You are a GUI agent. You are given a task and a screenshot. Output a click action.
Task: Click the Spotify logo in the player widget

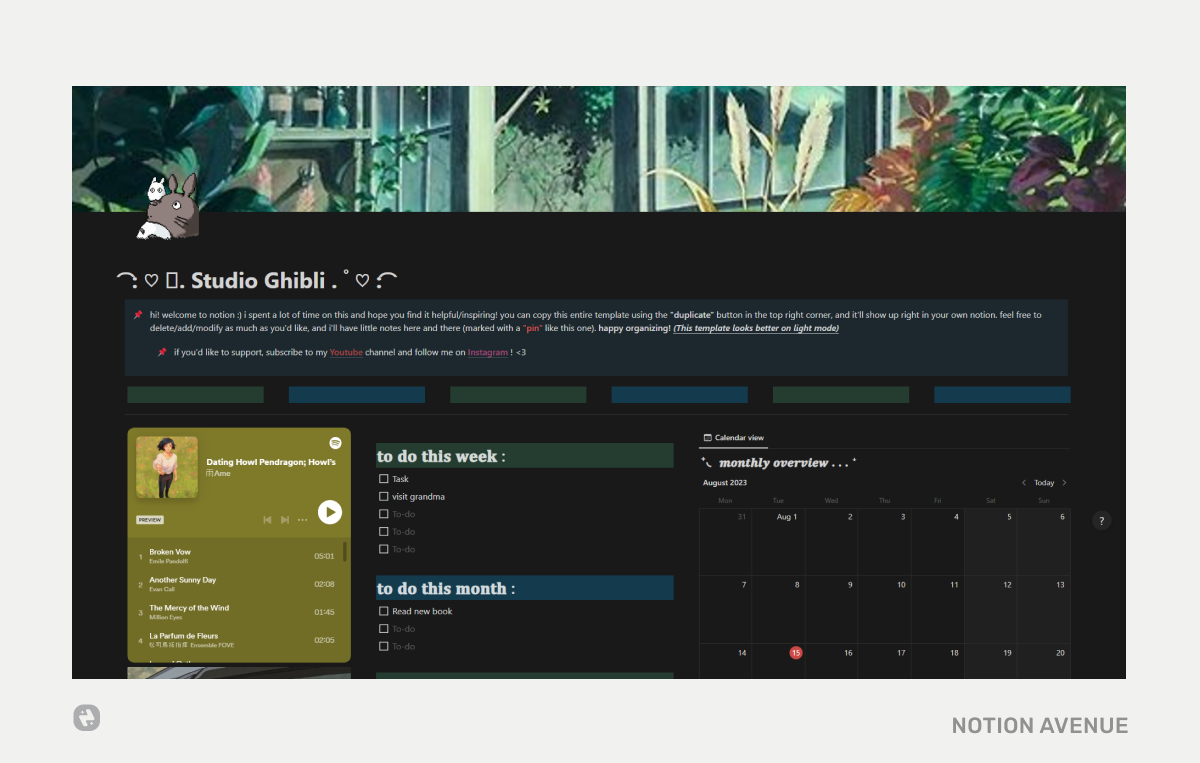(335, 443)
